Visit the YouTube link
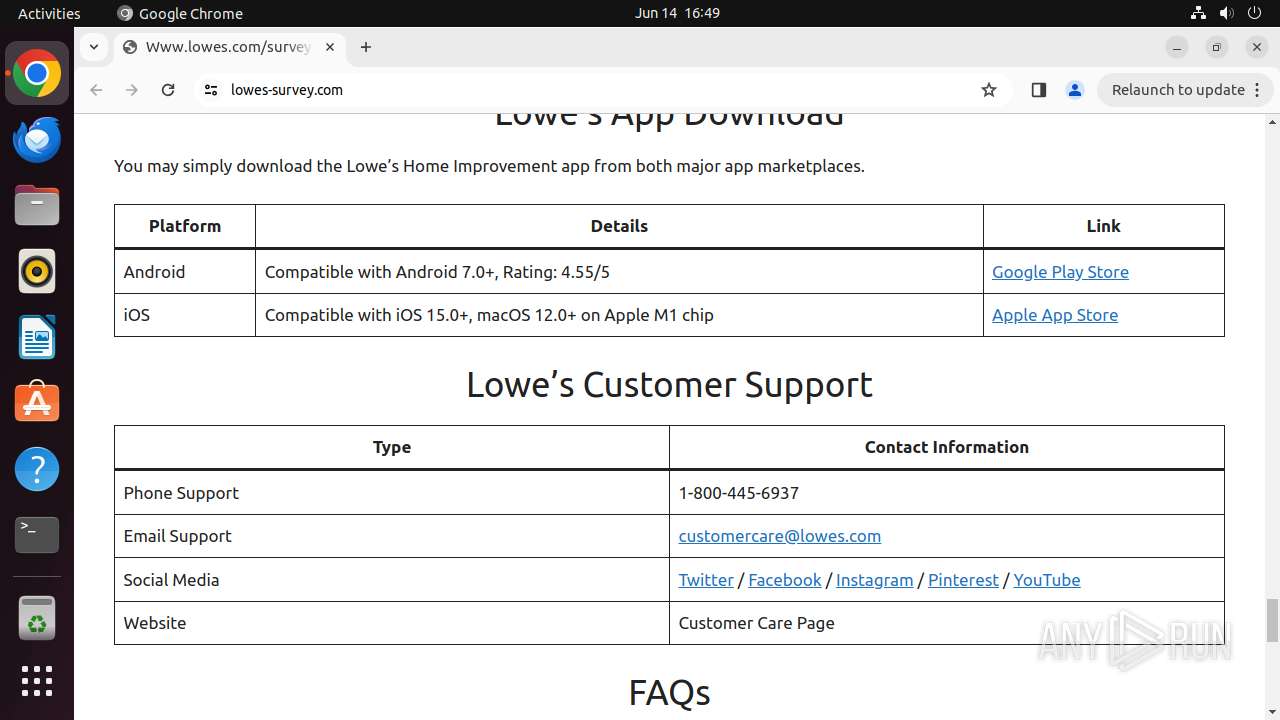1280x720 pixels. coord(1047,580)
